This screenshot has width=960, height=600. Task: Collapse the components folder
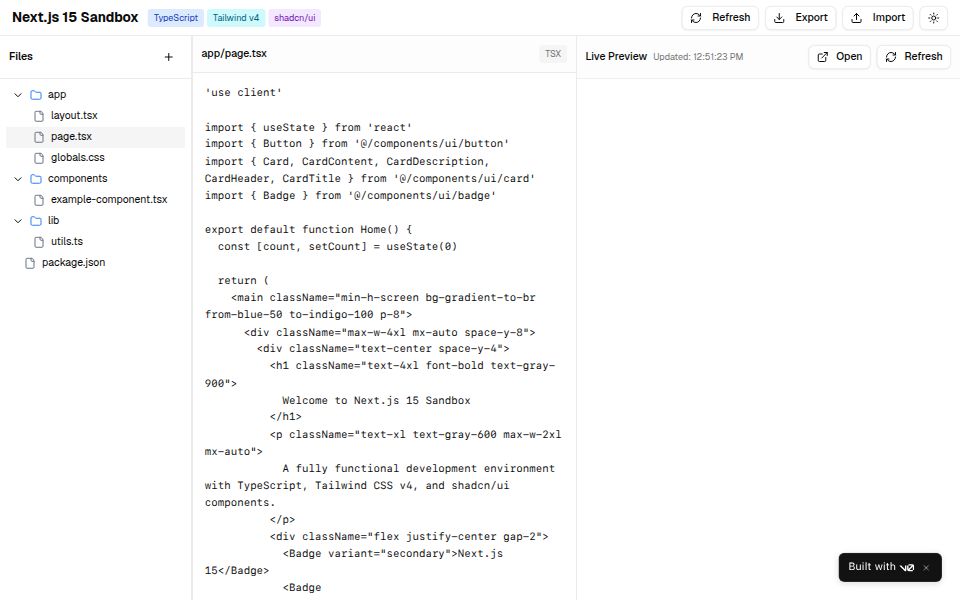pos(17,178)
